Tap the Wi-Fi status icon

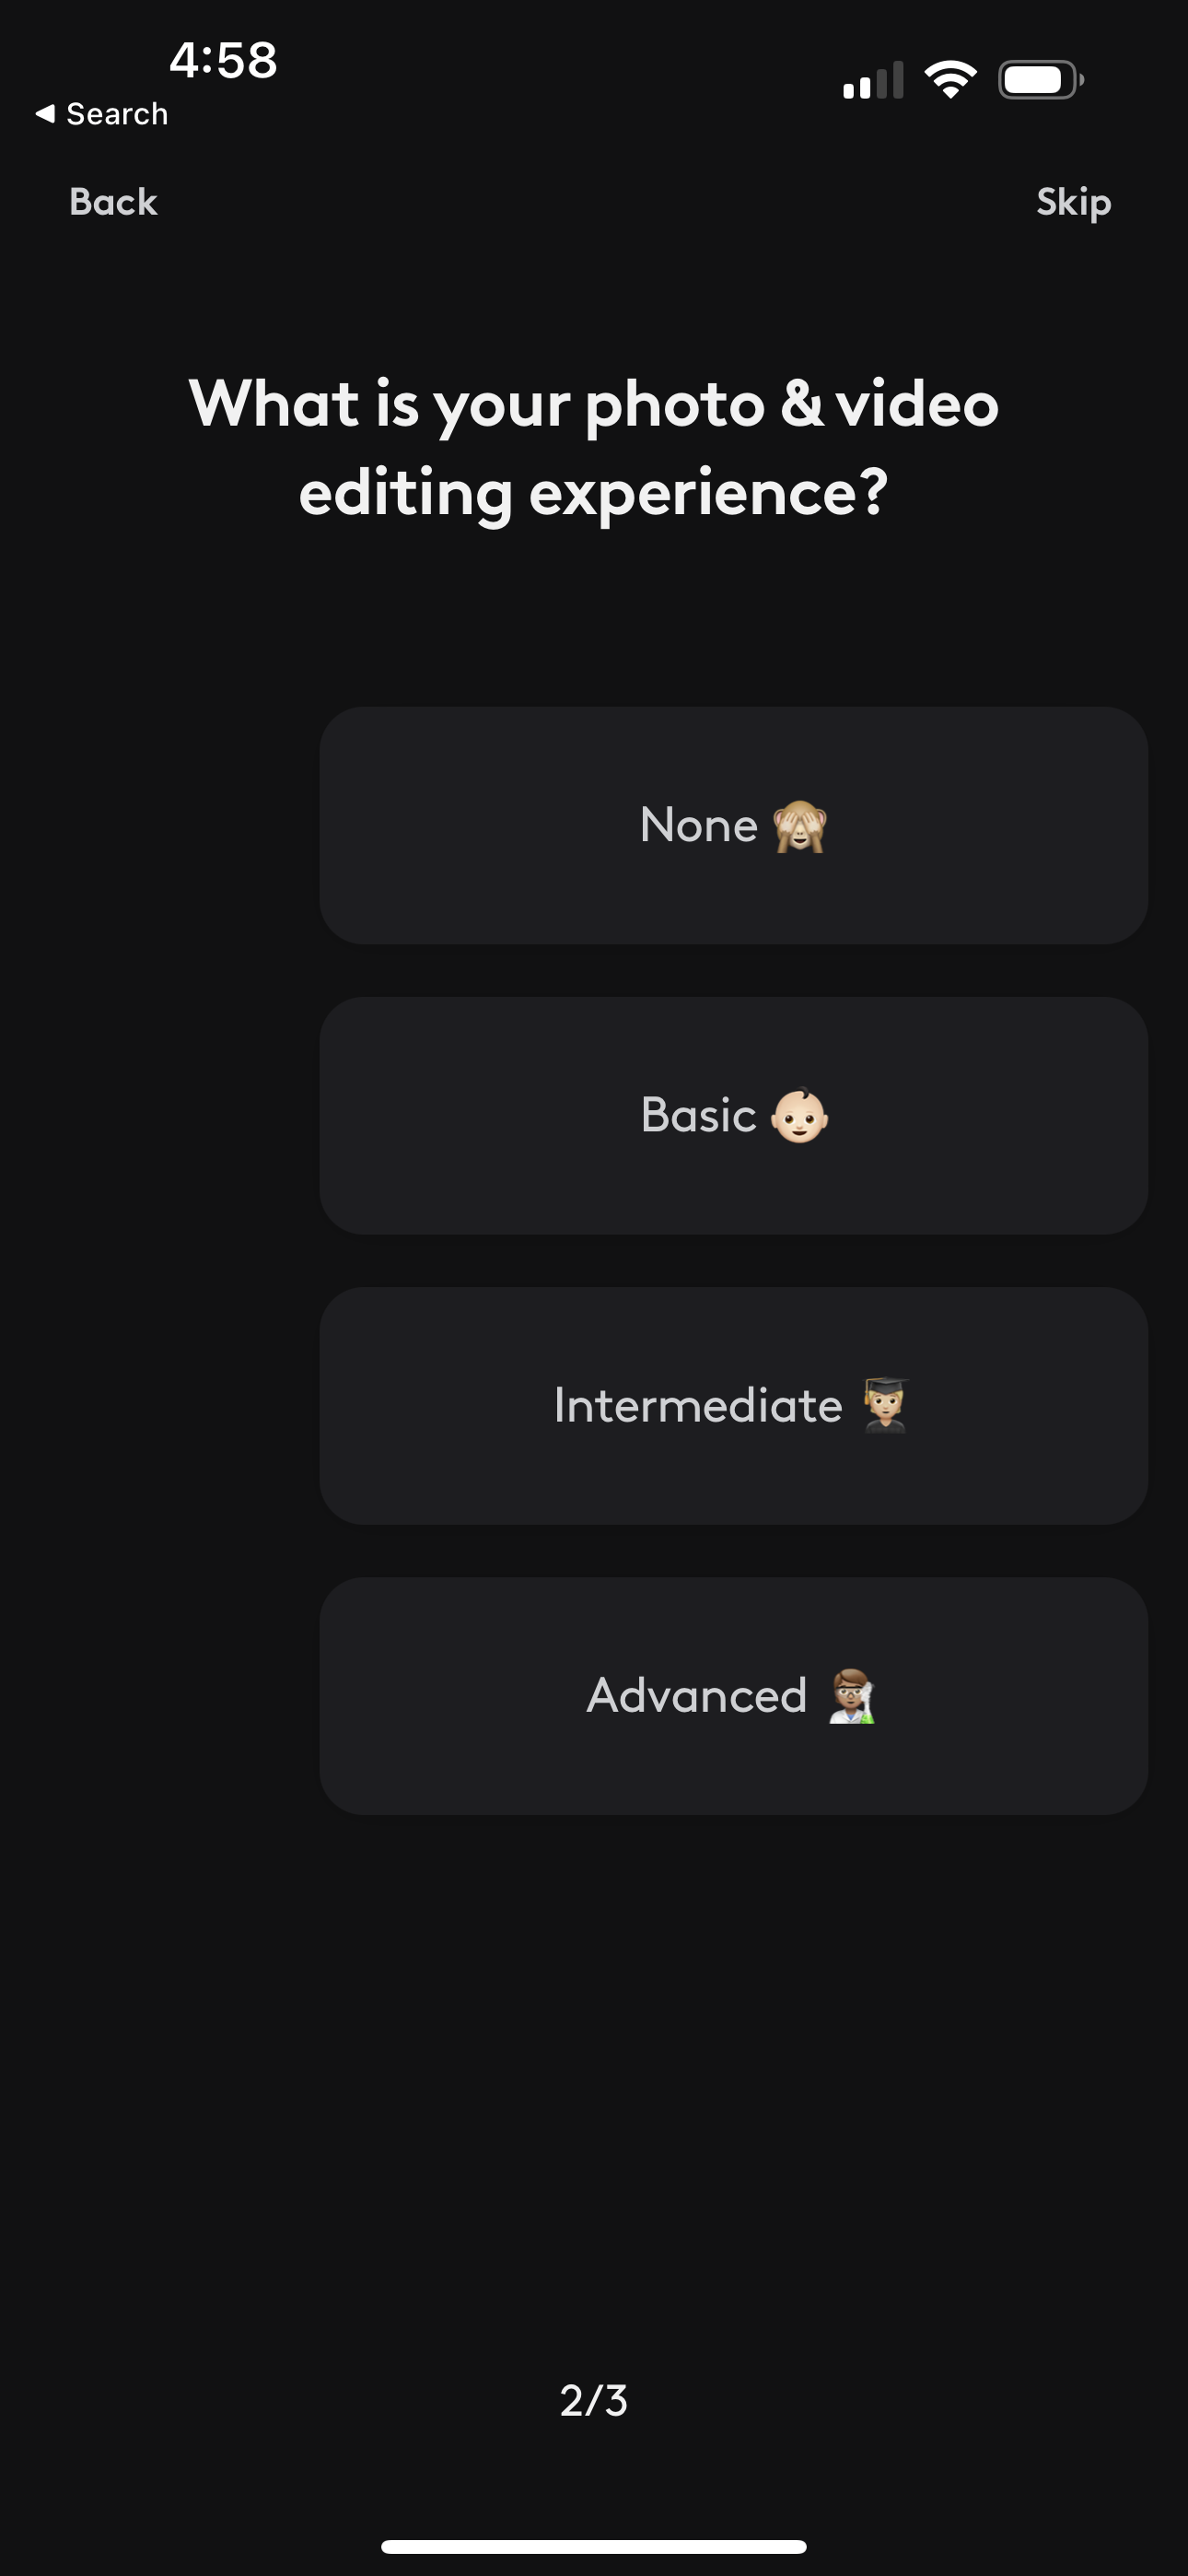click(950, 80)
